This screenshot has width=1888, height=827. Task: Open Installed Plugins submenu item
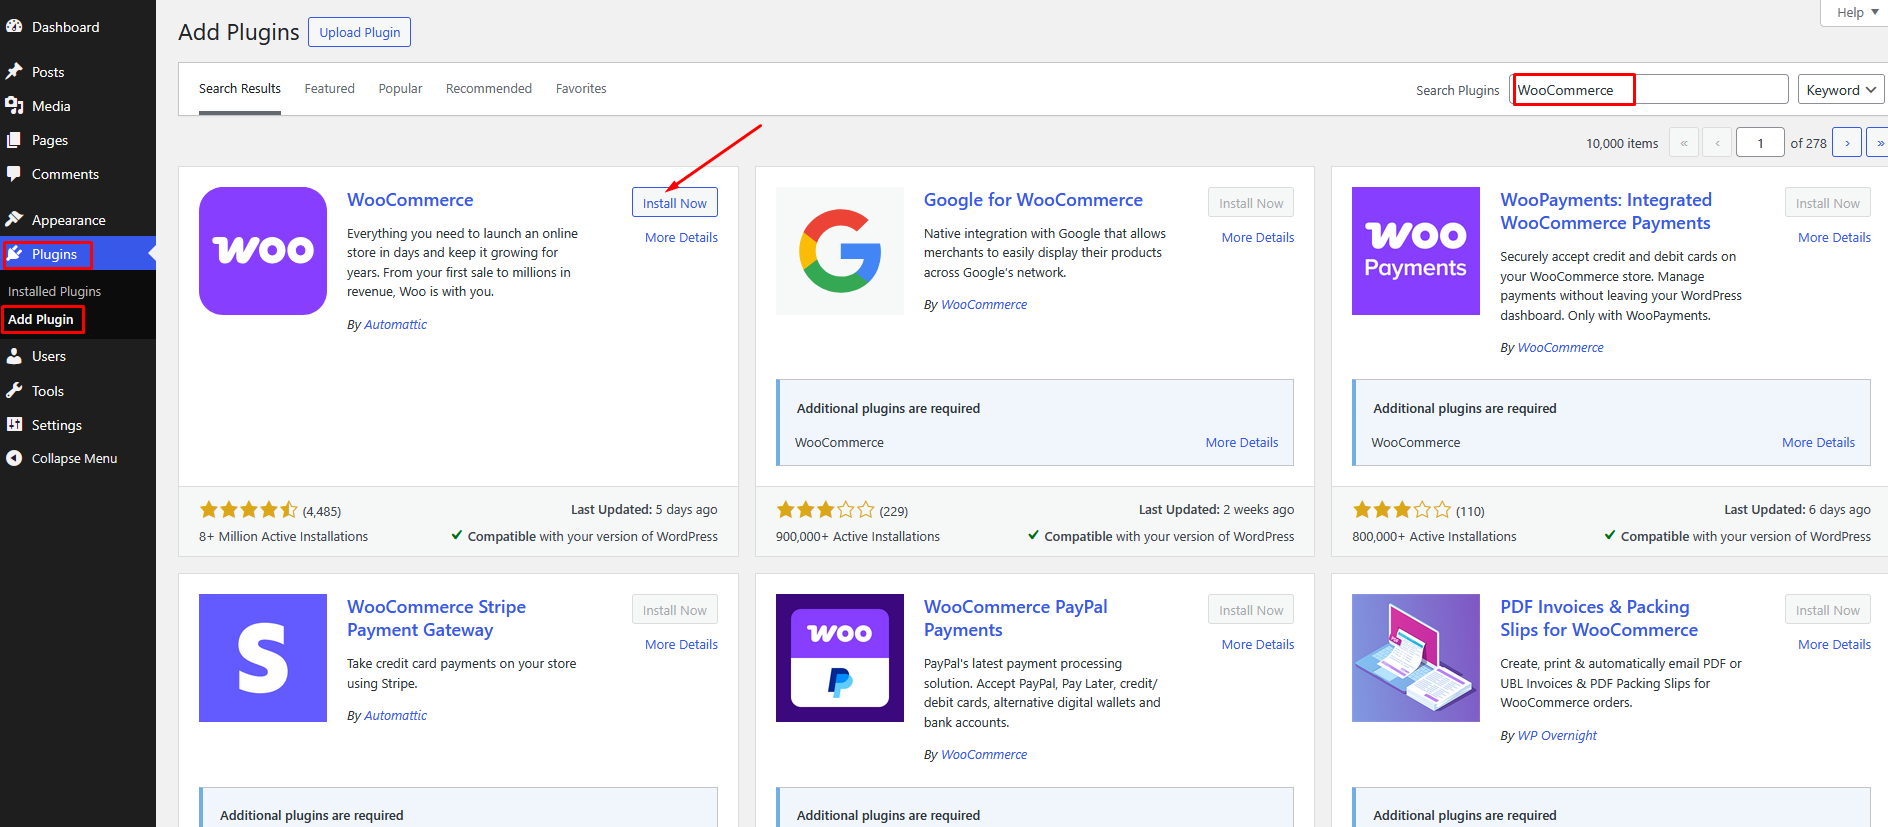[55, 291]
